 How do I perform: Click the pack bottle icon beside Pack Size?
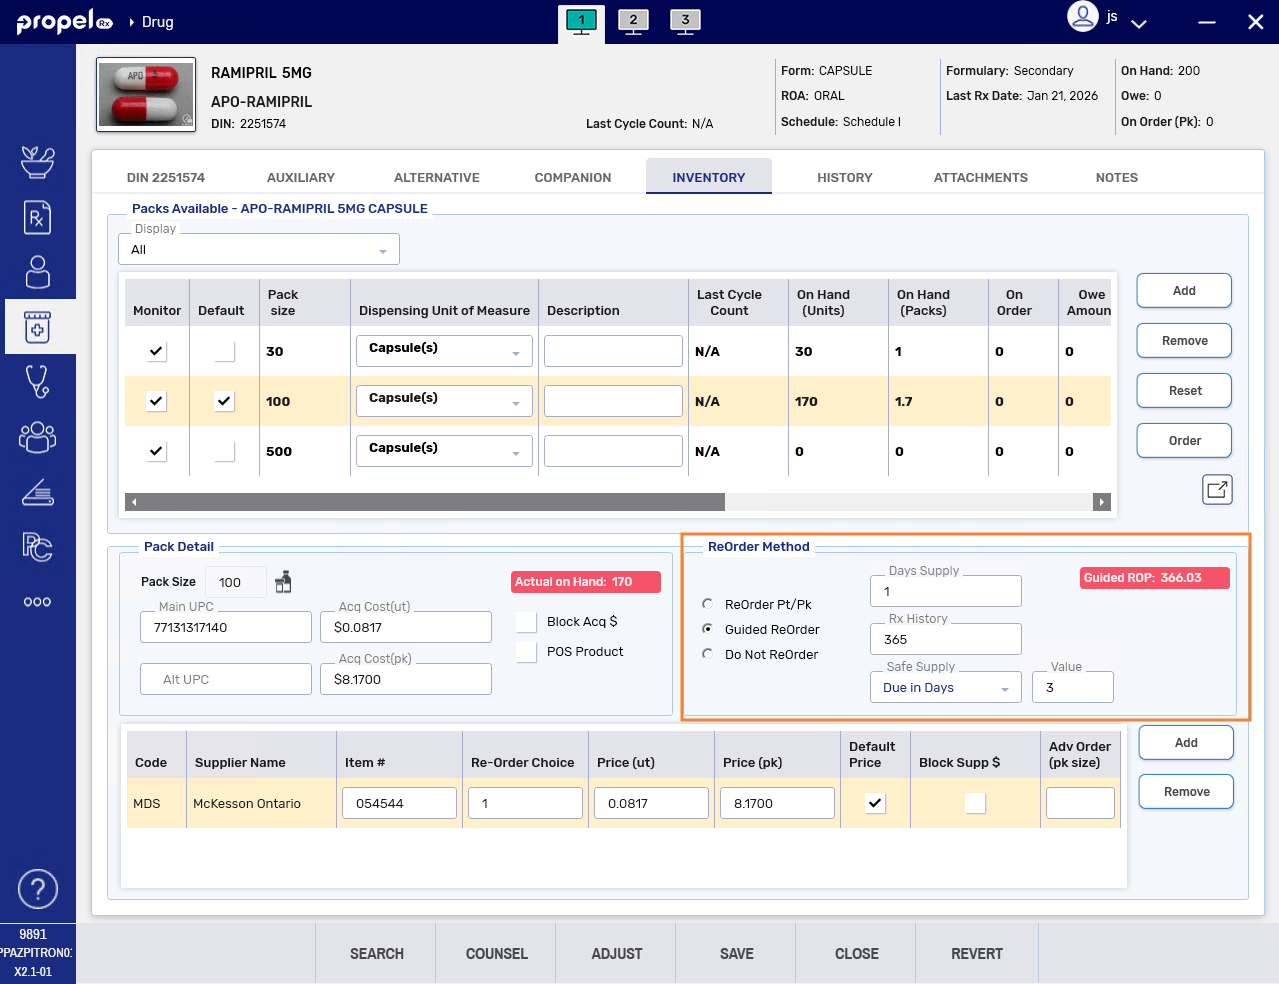point(284,582)
